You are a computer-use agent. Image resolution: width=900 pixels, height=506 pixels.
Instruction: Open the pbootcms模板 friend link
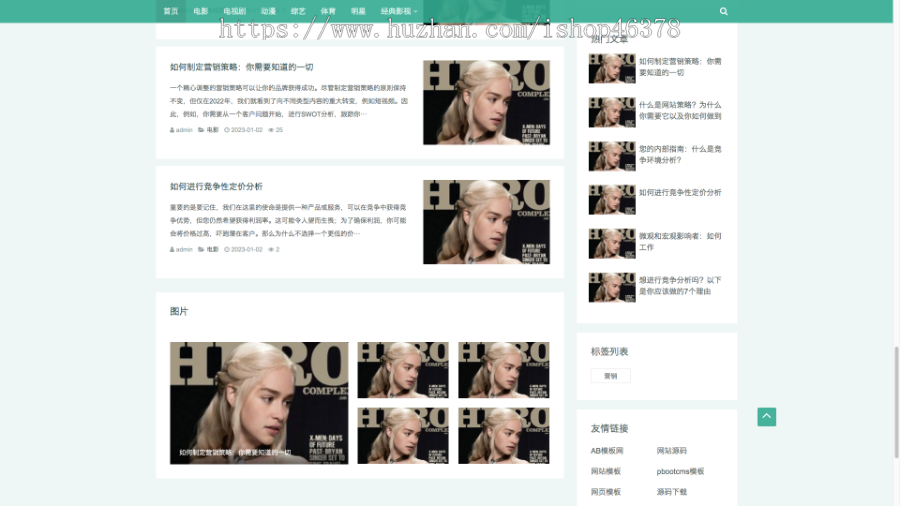[680, 472]
